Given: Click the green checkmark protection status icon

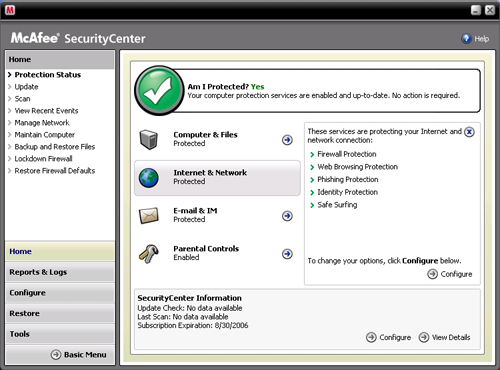Looking at the screenshot, I should [x=159, y=90].
